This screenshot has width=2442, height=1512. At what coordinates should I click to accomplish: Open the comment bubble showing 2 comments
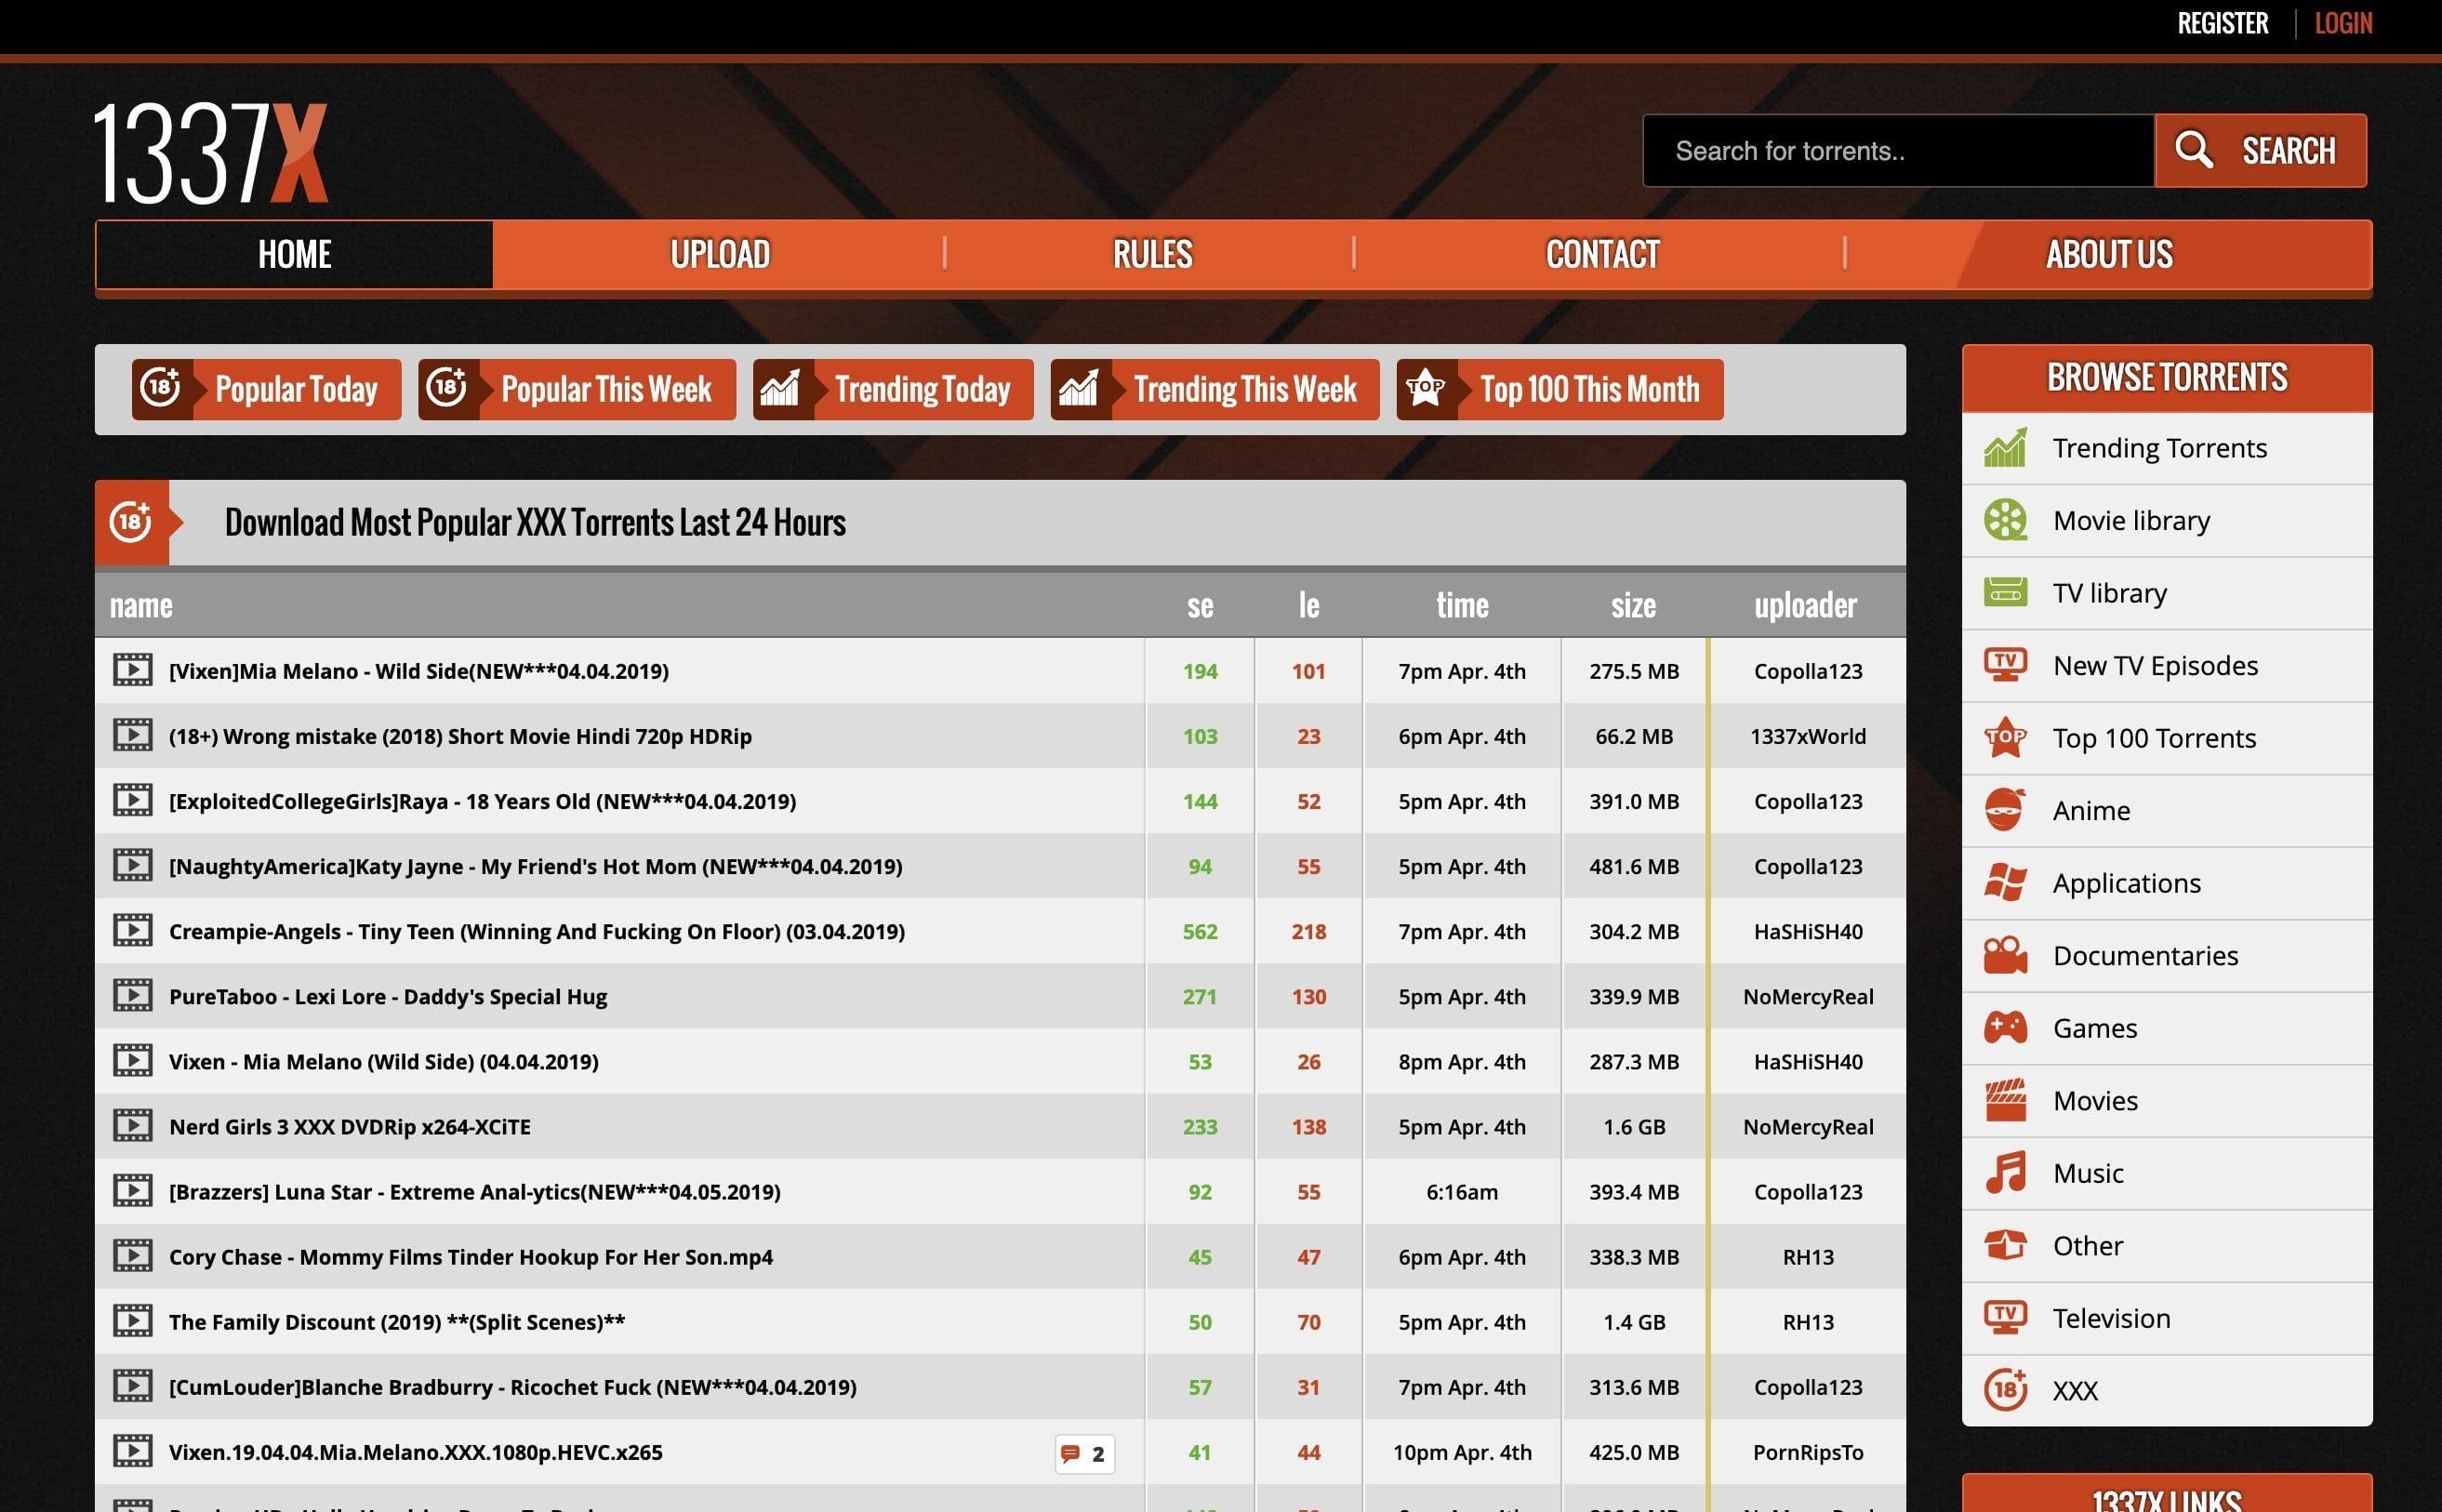point(1084,1453)
